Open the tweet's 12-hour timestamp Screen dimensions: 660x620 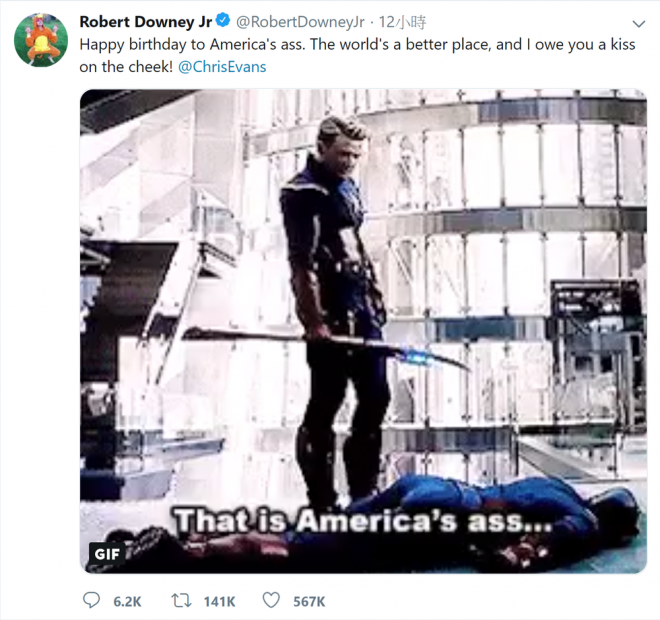coord(402,22)
